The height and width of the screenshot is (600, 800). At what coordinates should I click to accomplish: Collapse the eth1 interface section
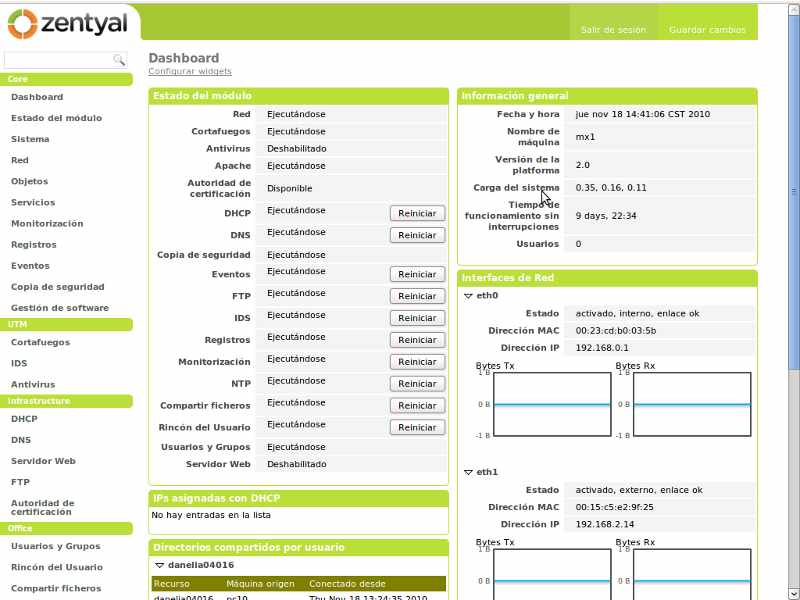(x=468, y=472)
